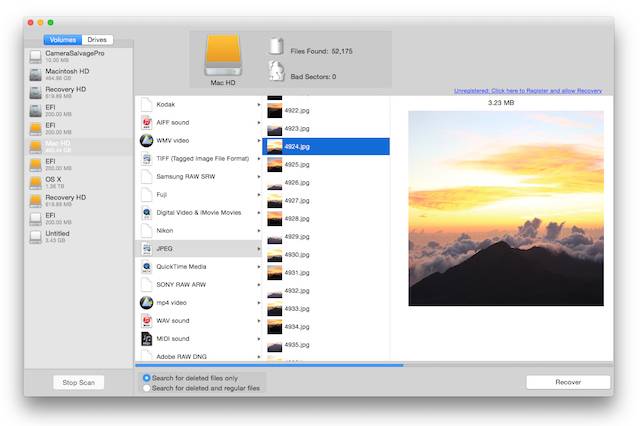Click the Bad Sectors: 0 text

tap(313, 76)
